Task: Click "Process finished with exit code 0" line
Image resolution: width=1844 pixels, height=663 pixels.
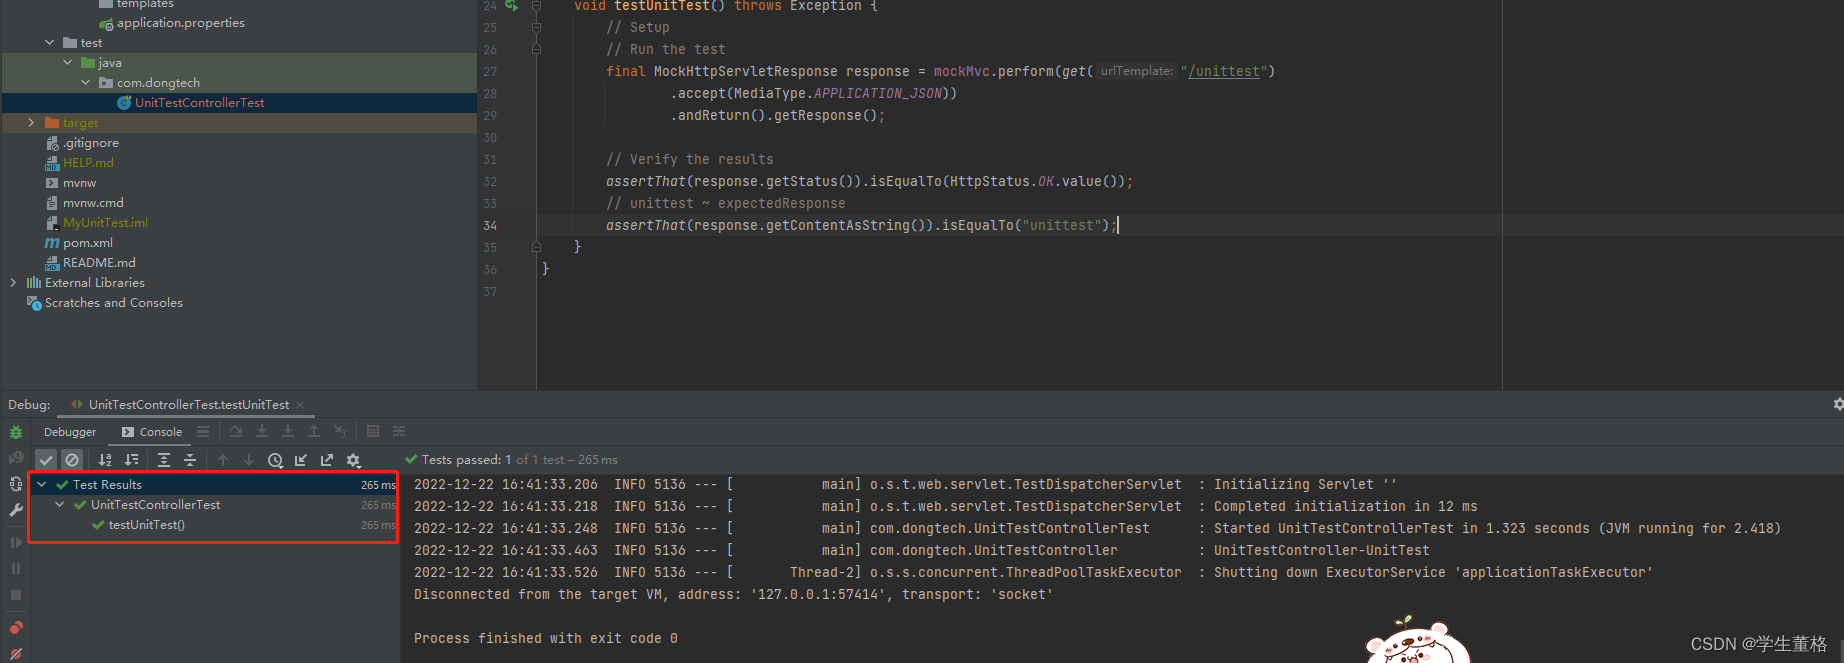Action: click(x=546, y=638)
